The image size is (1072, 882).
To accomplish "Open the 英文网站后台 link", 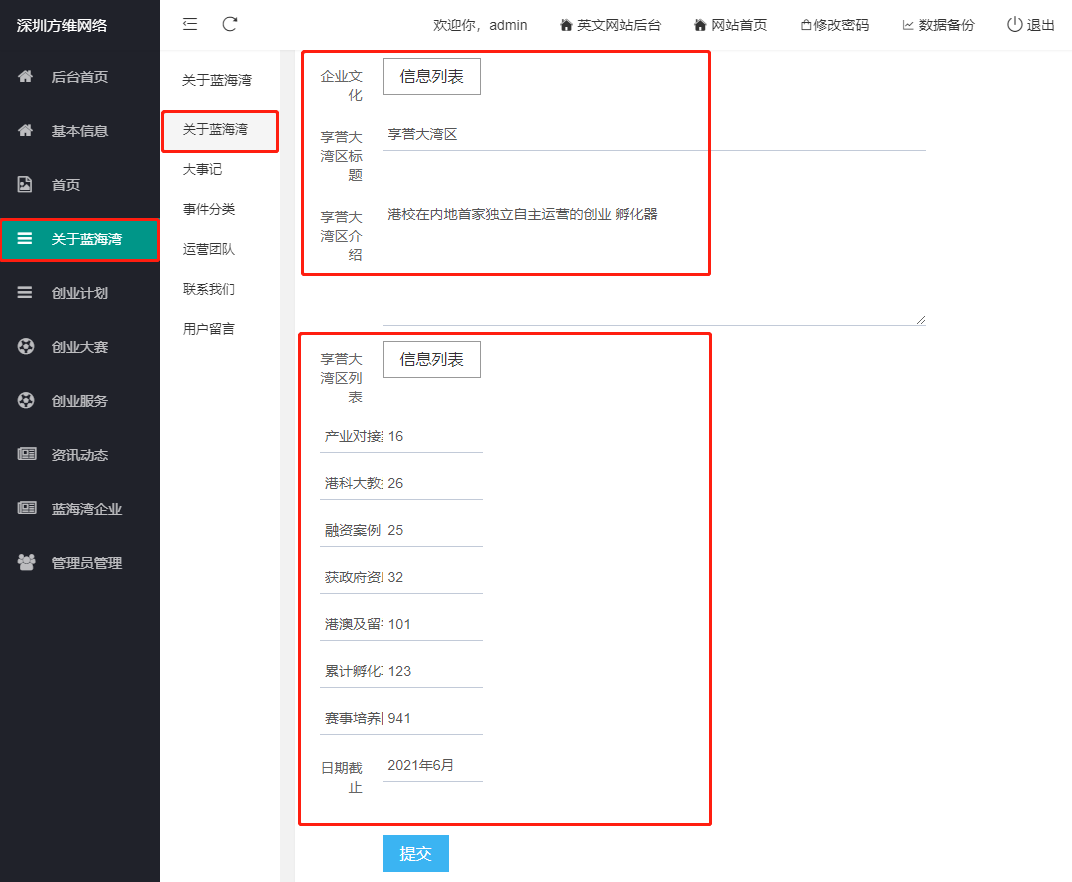I will 610,25.
